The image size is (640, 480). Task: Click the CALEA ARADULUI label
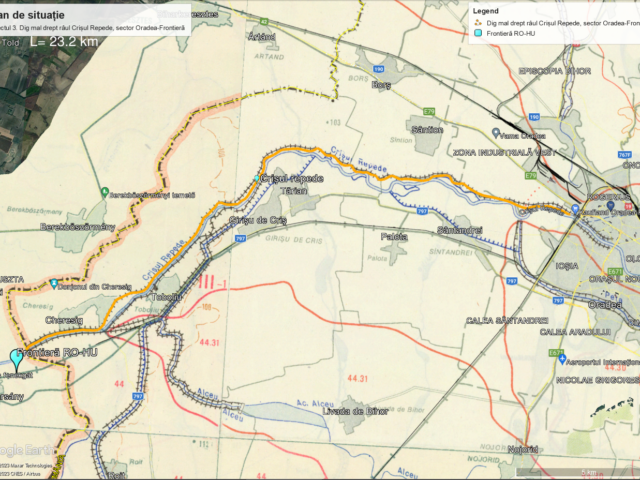coord(576,332)
